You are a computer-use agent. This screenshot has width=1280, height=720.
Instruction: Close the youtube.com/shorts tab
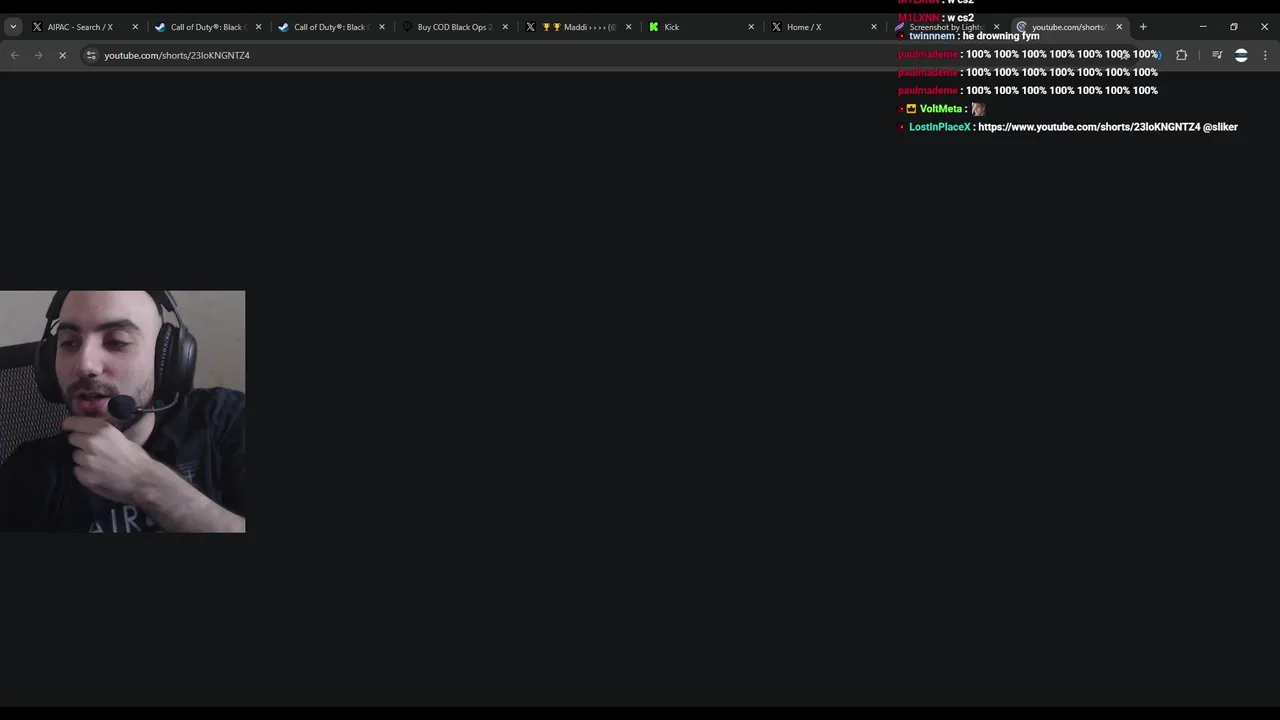1119,27
